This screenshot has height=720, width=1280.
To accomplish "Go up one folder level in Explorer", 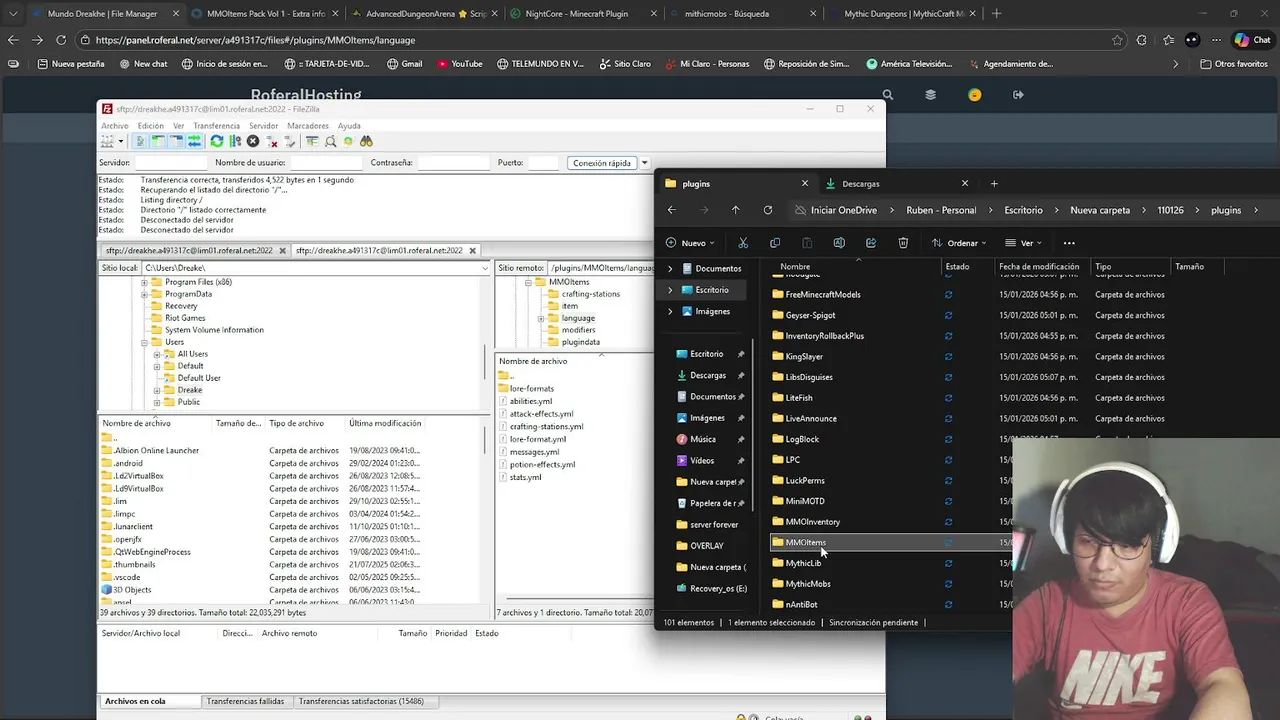I will (x=736, y=210).
